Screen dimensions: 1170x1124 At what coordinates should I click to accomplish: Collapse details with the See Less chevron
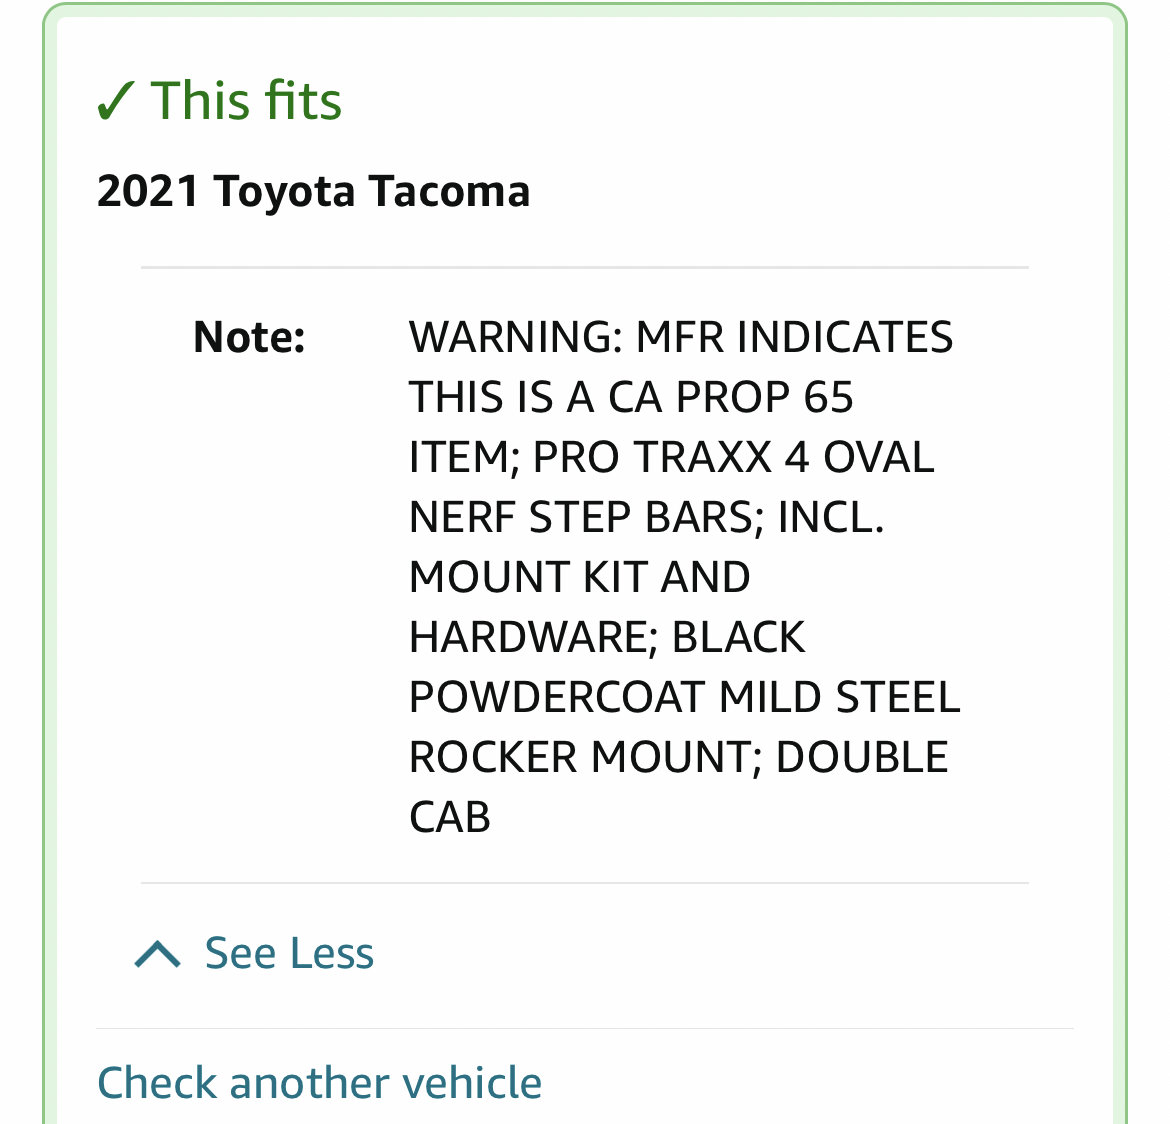pos(157,954)
